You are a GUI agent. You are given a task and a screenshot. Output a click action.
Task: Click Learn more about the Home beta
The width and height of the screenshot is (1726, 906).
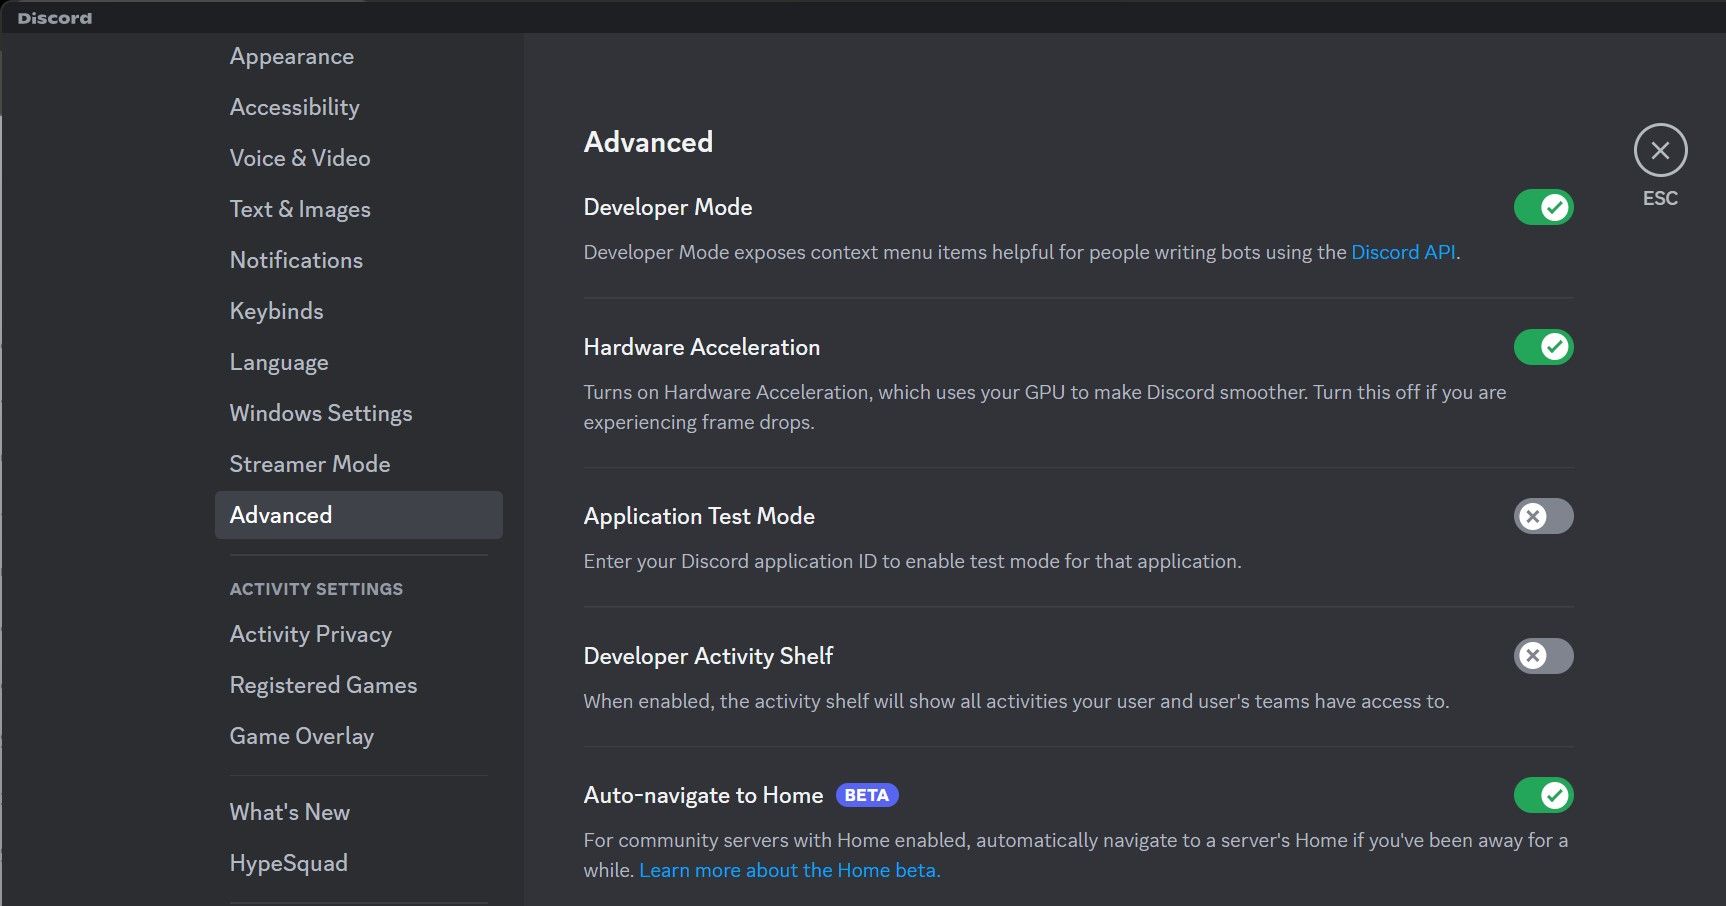[789, 870]
